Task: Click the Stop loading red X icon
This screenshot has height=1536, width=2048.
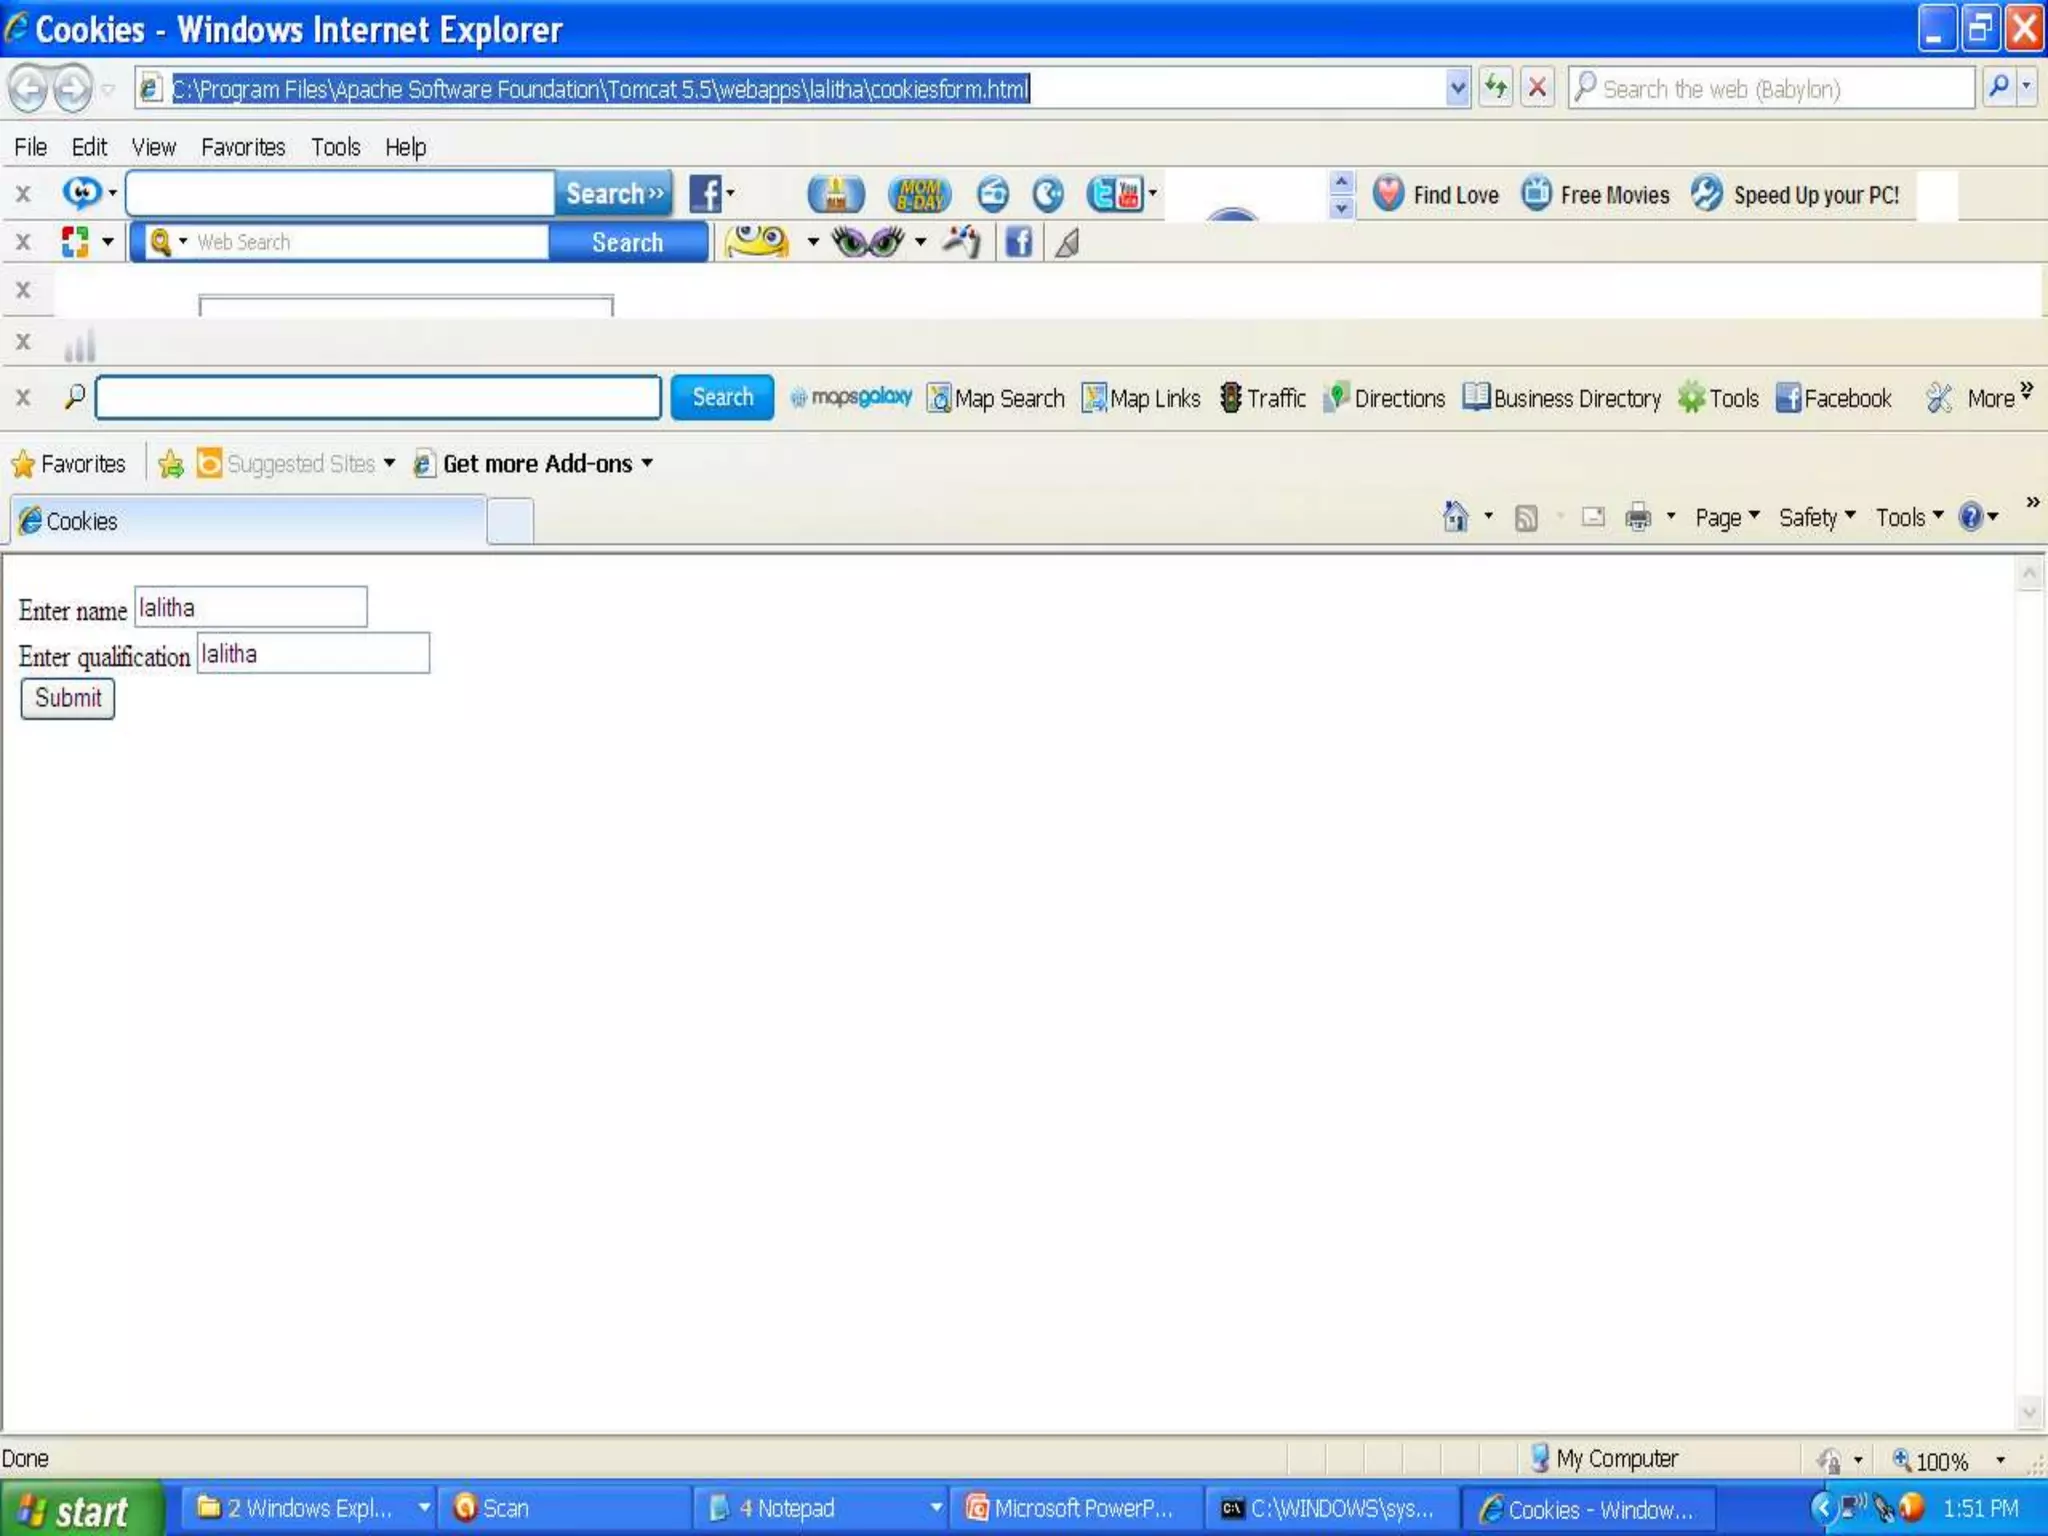Action: pyautogui.click(x=1537, y=88)
